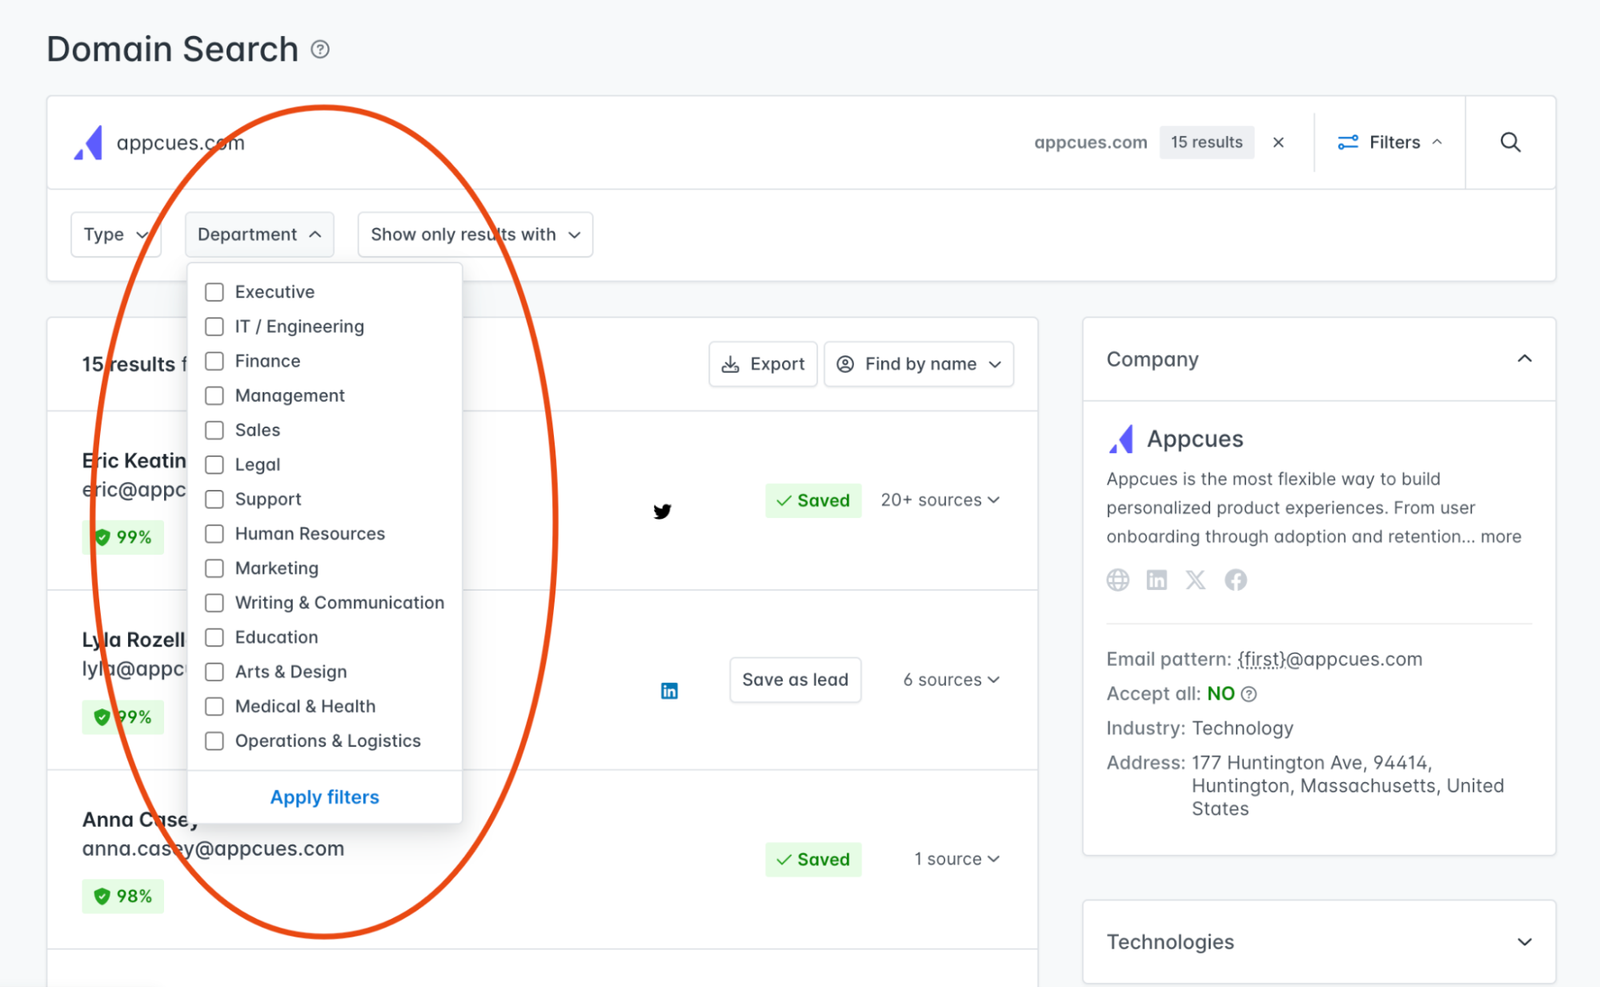
Task: Click the globe website icon in Company panel
Action: pos(1117,580)
